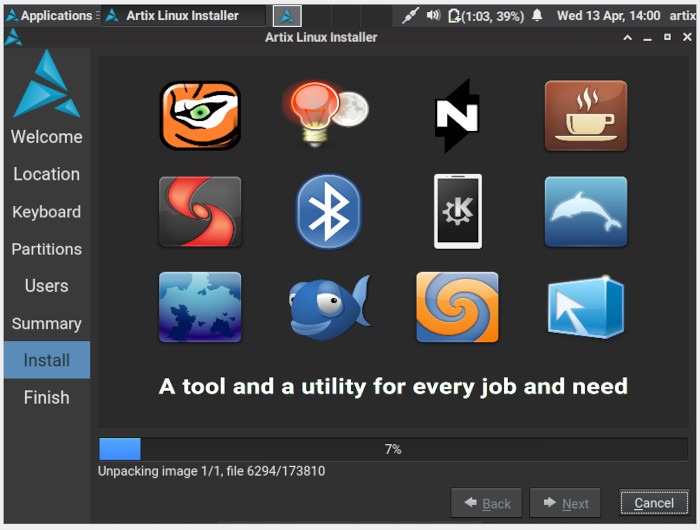The height and width of the screenshot is (530, 700).
Task: Click the 'Unpacking image 1/1' status text
Action: [x=212, y=471]
